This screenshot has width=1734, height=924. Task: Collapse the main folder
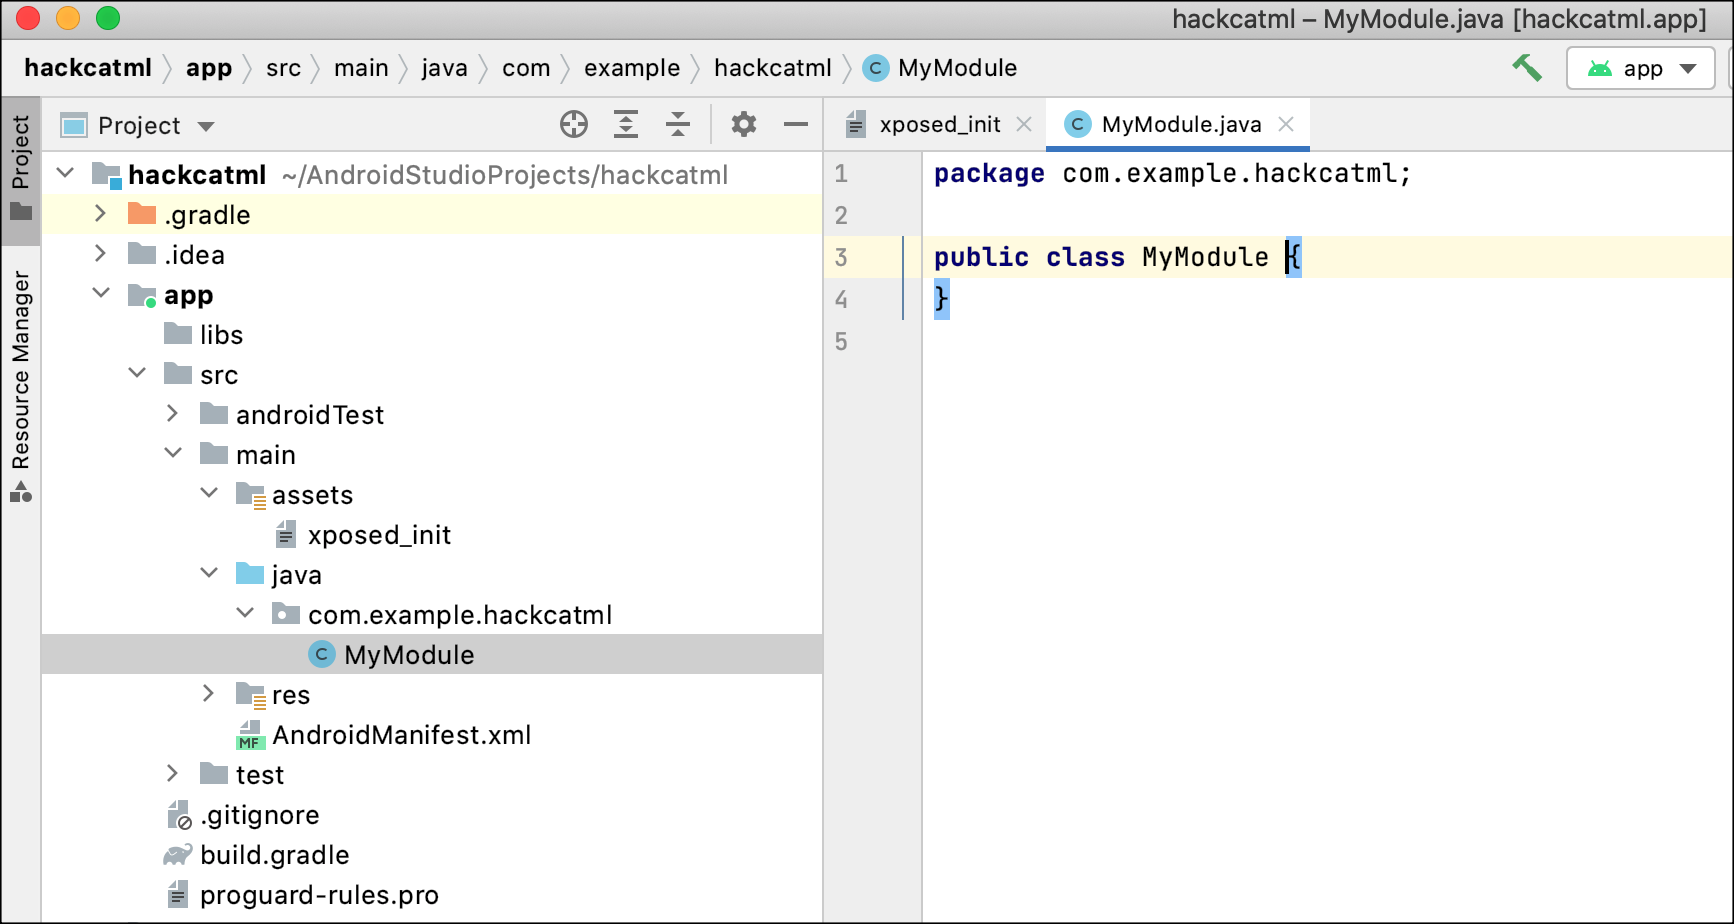173,454
